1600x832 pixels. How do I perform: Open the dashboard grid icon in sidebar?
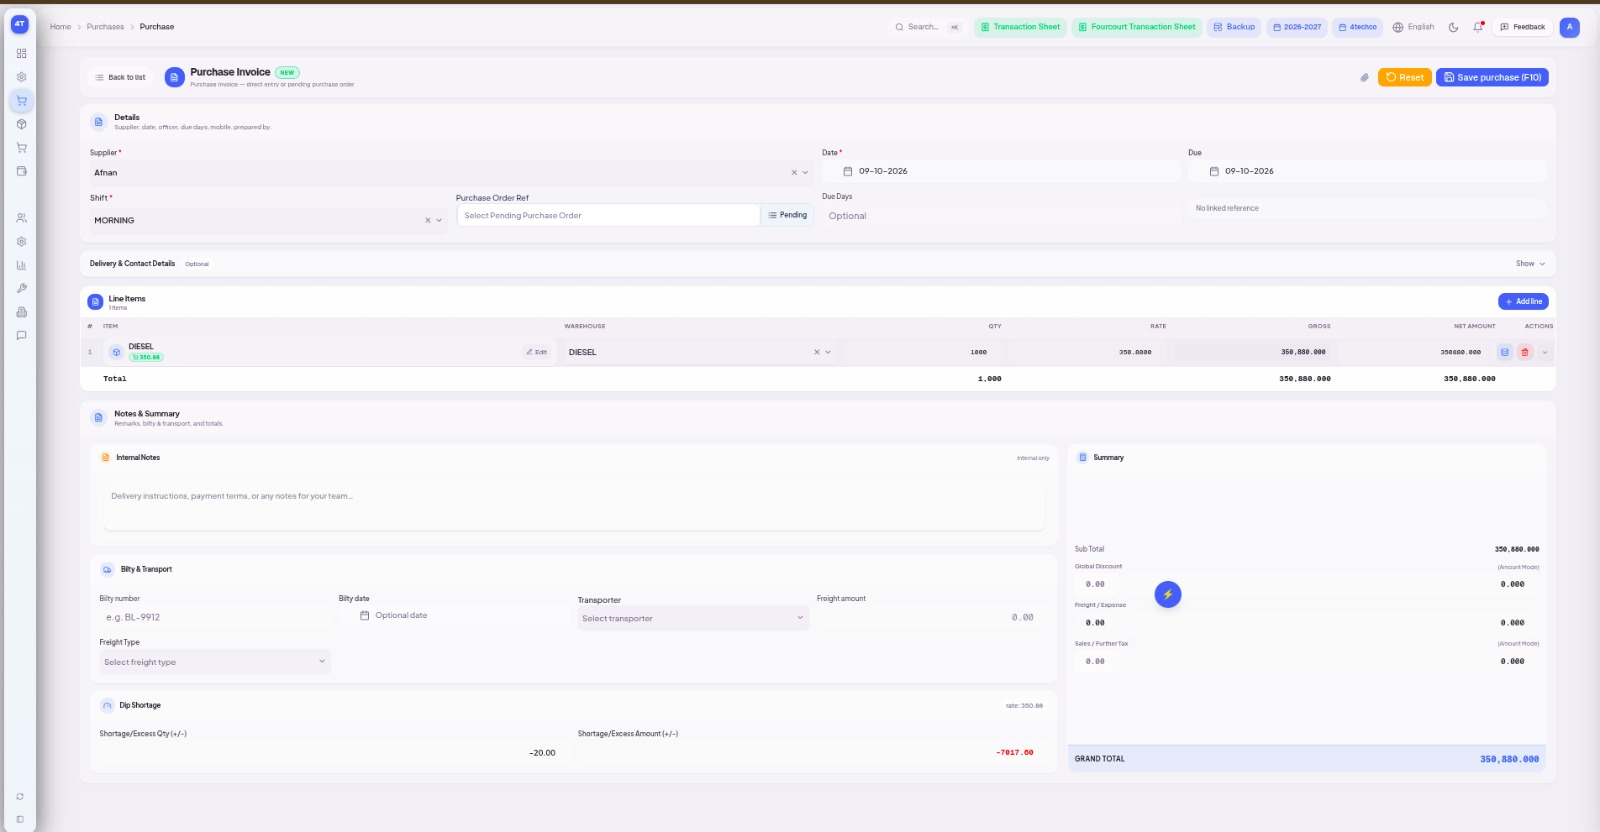click(21, 53)
